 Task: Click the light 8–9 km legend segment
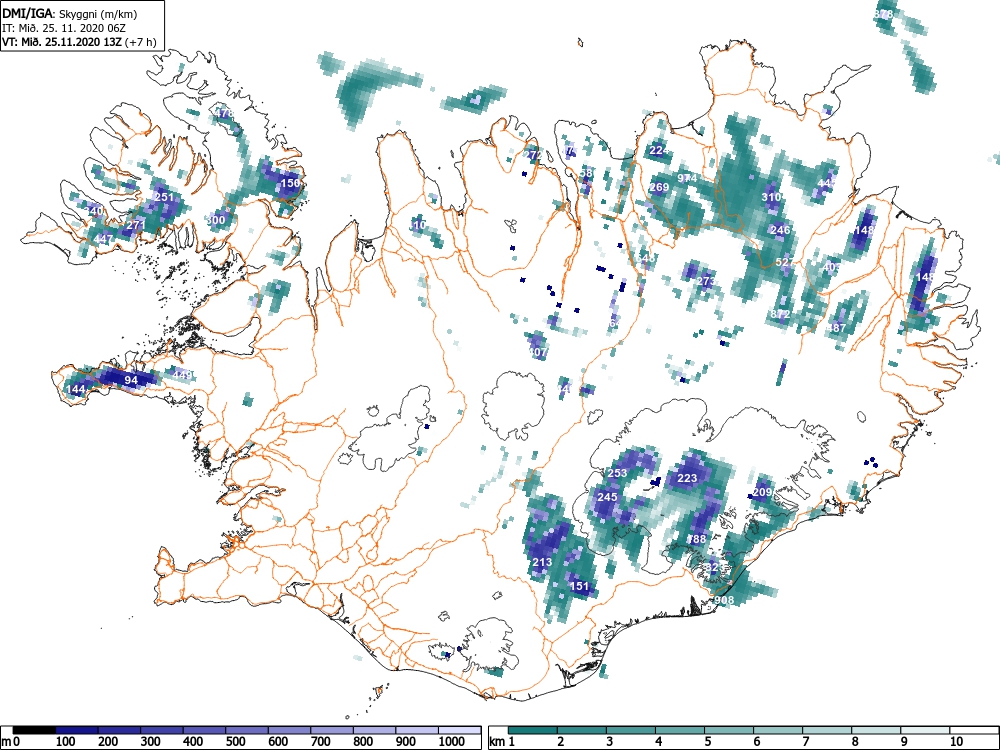(x=877, y=730)
